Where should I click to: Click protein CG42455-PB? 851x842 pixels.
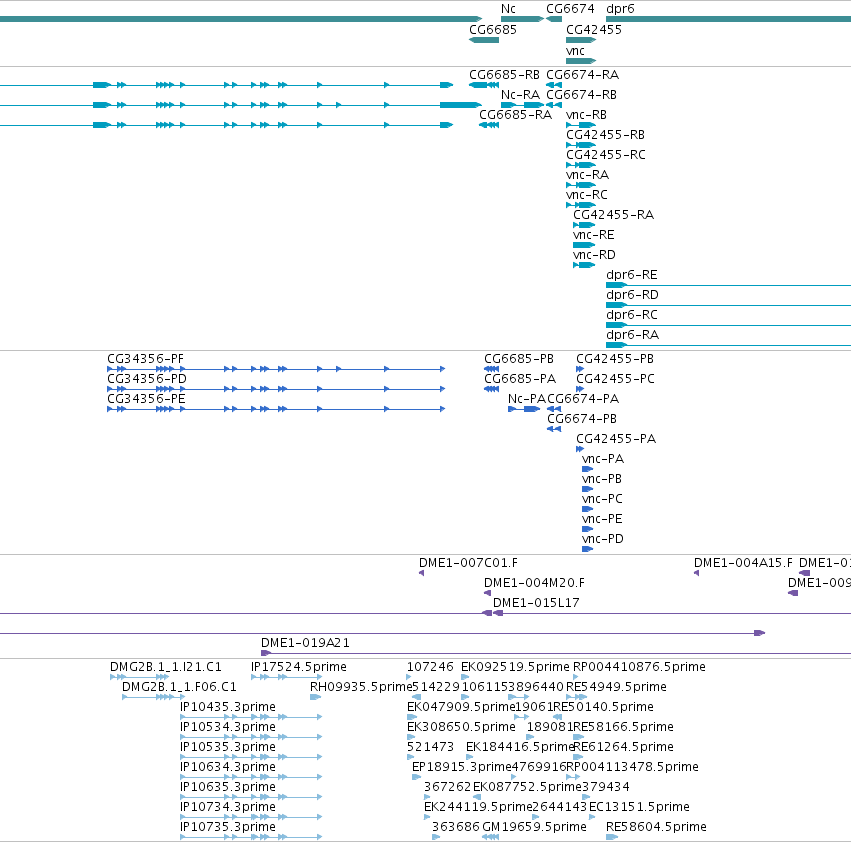(615, 359)
